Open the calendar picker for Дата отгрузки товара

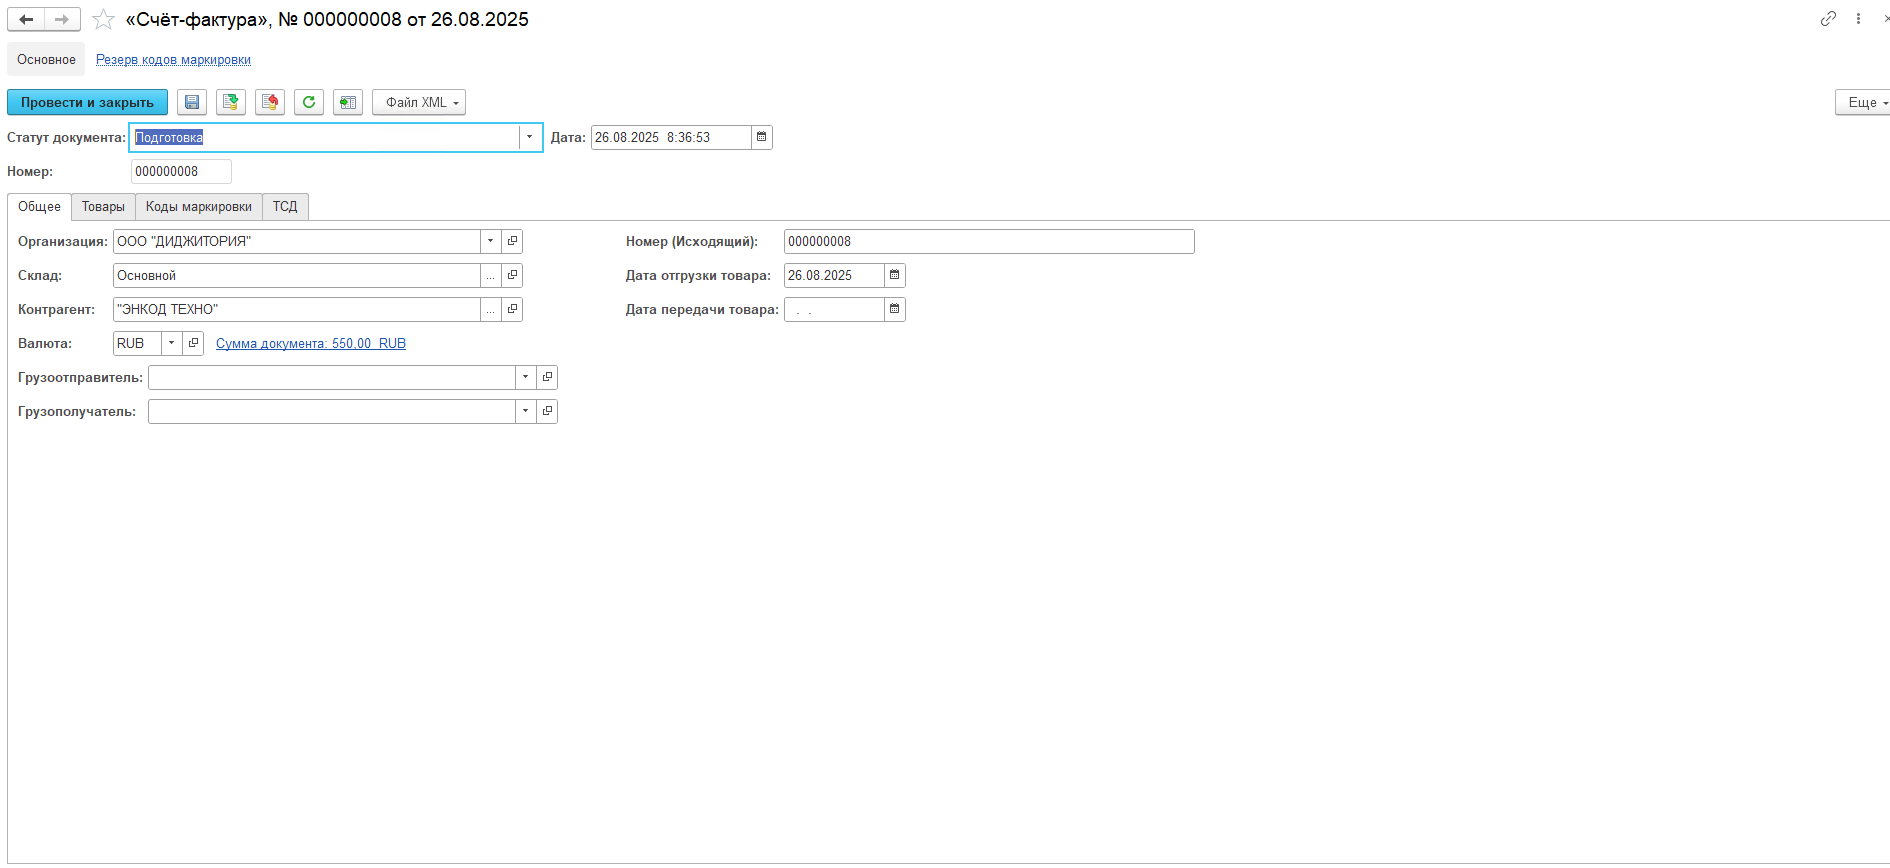tap(895, 275)
